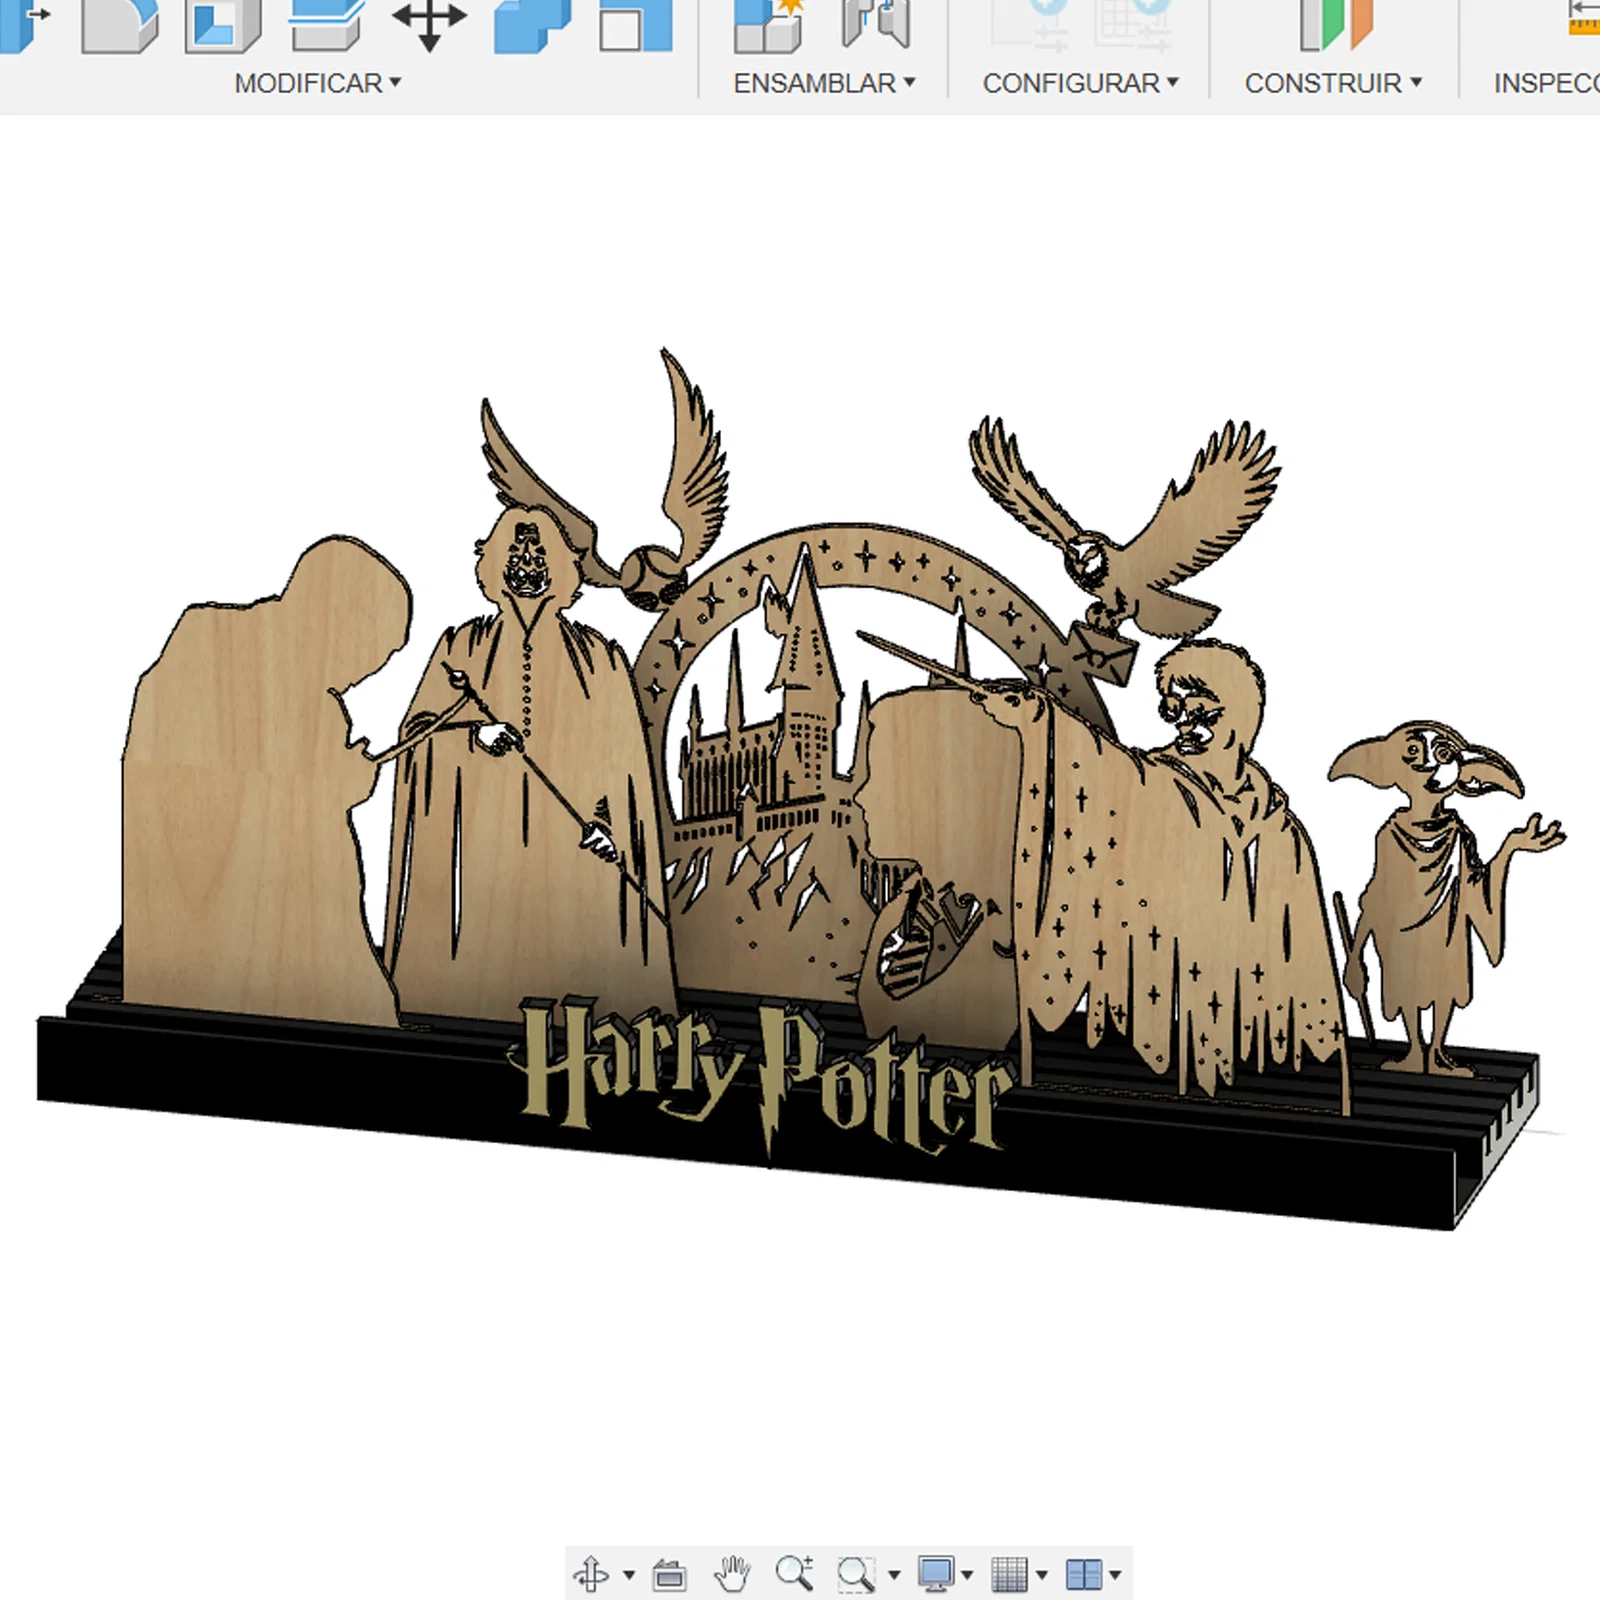Image resolution: width=1600 pixels, height=1600 pixels.
Task: Open the INSPECCIONAR menu at toolbar edge
Action: click(1546, 83)
